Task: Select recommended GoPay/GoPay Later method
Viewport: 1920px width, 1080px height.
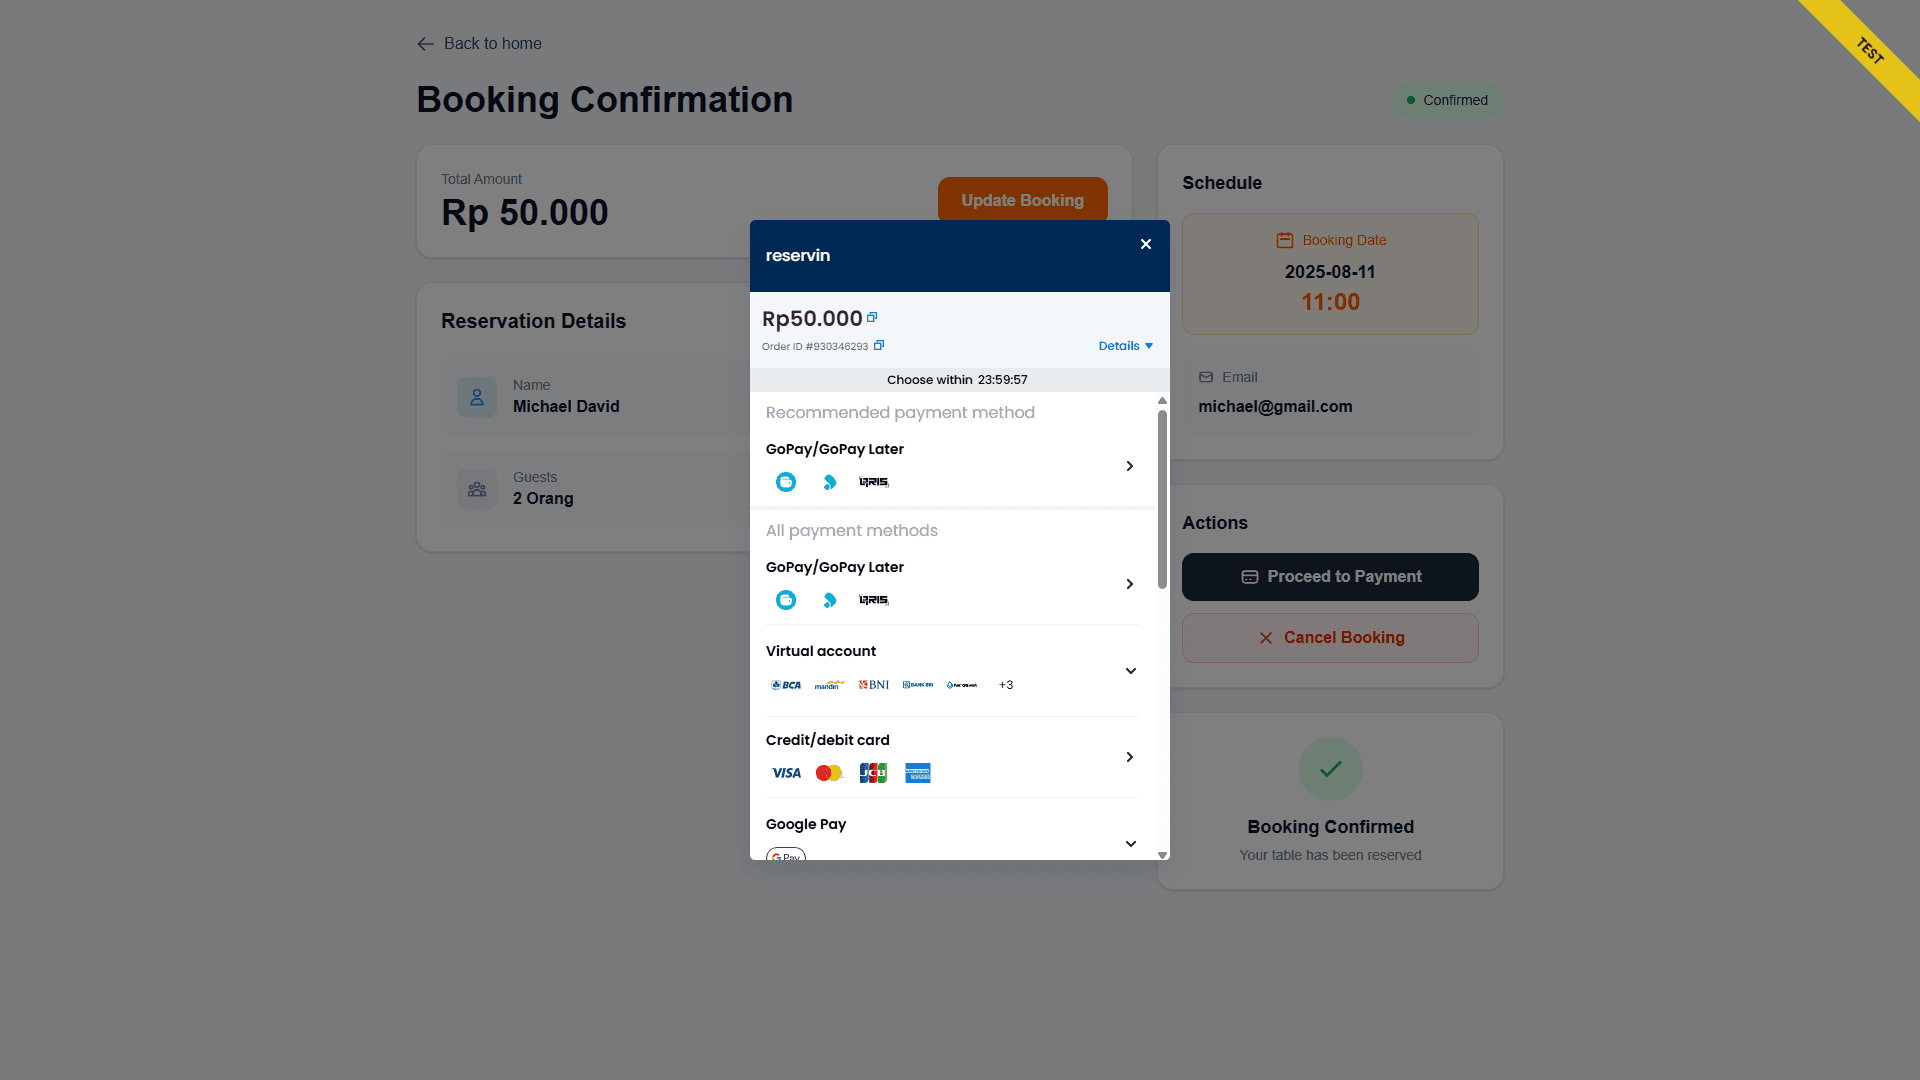Action: (952, 466)
